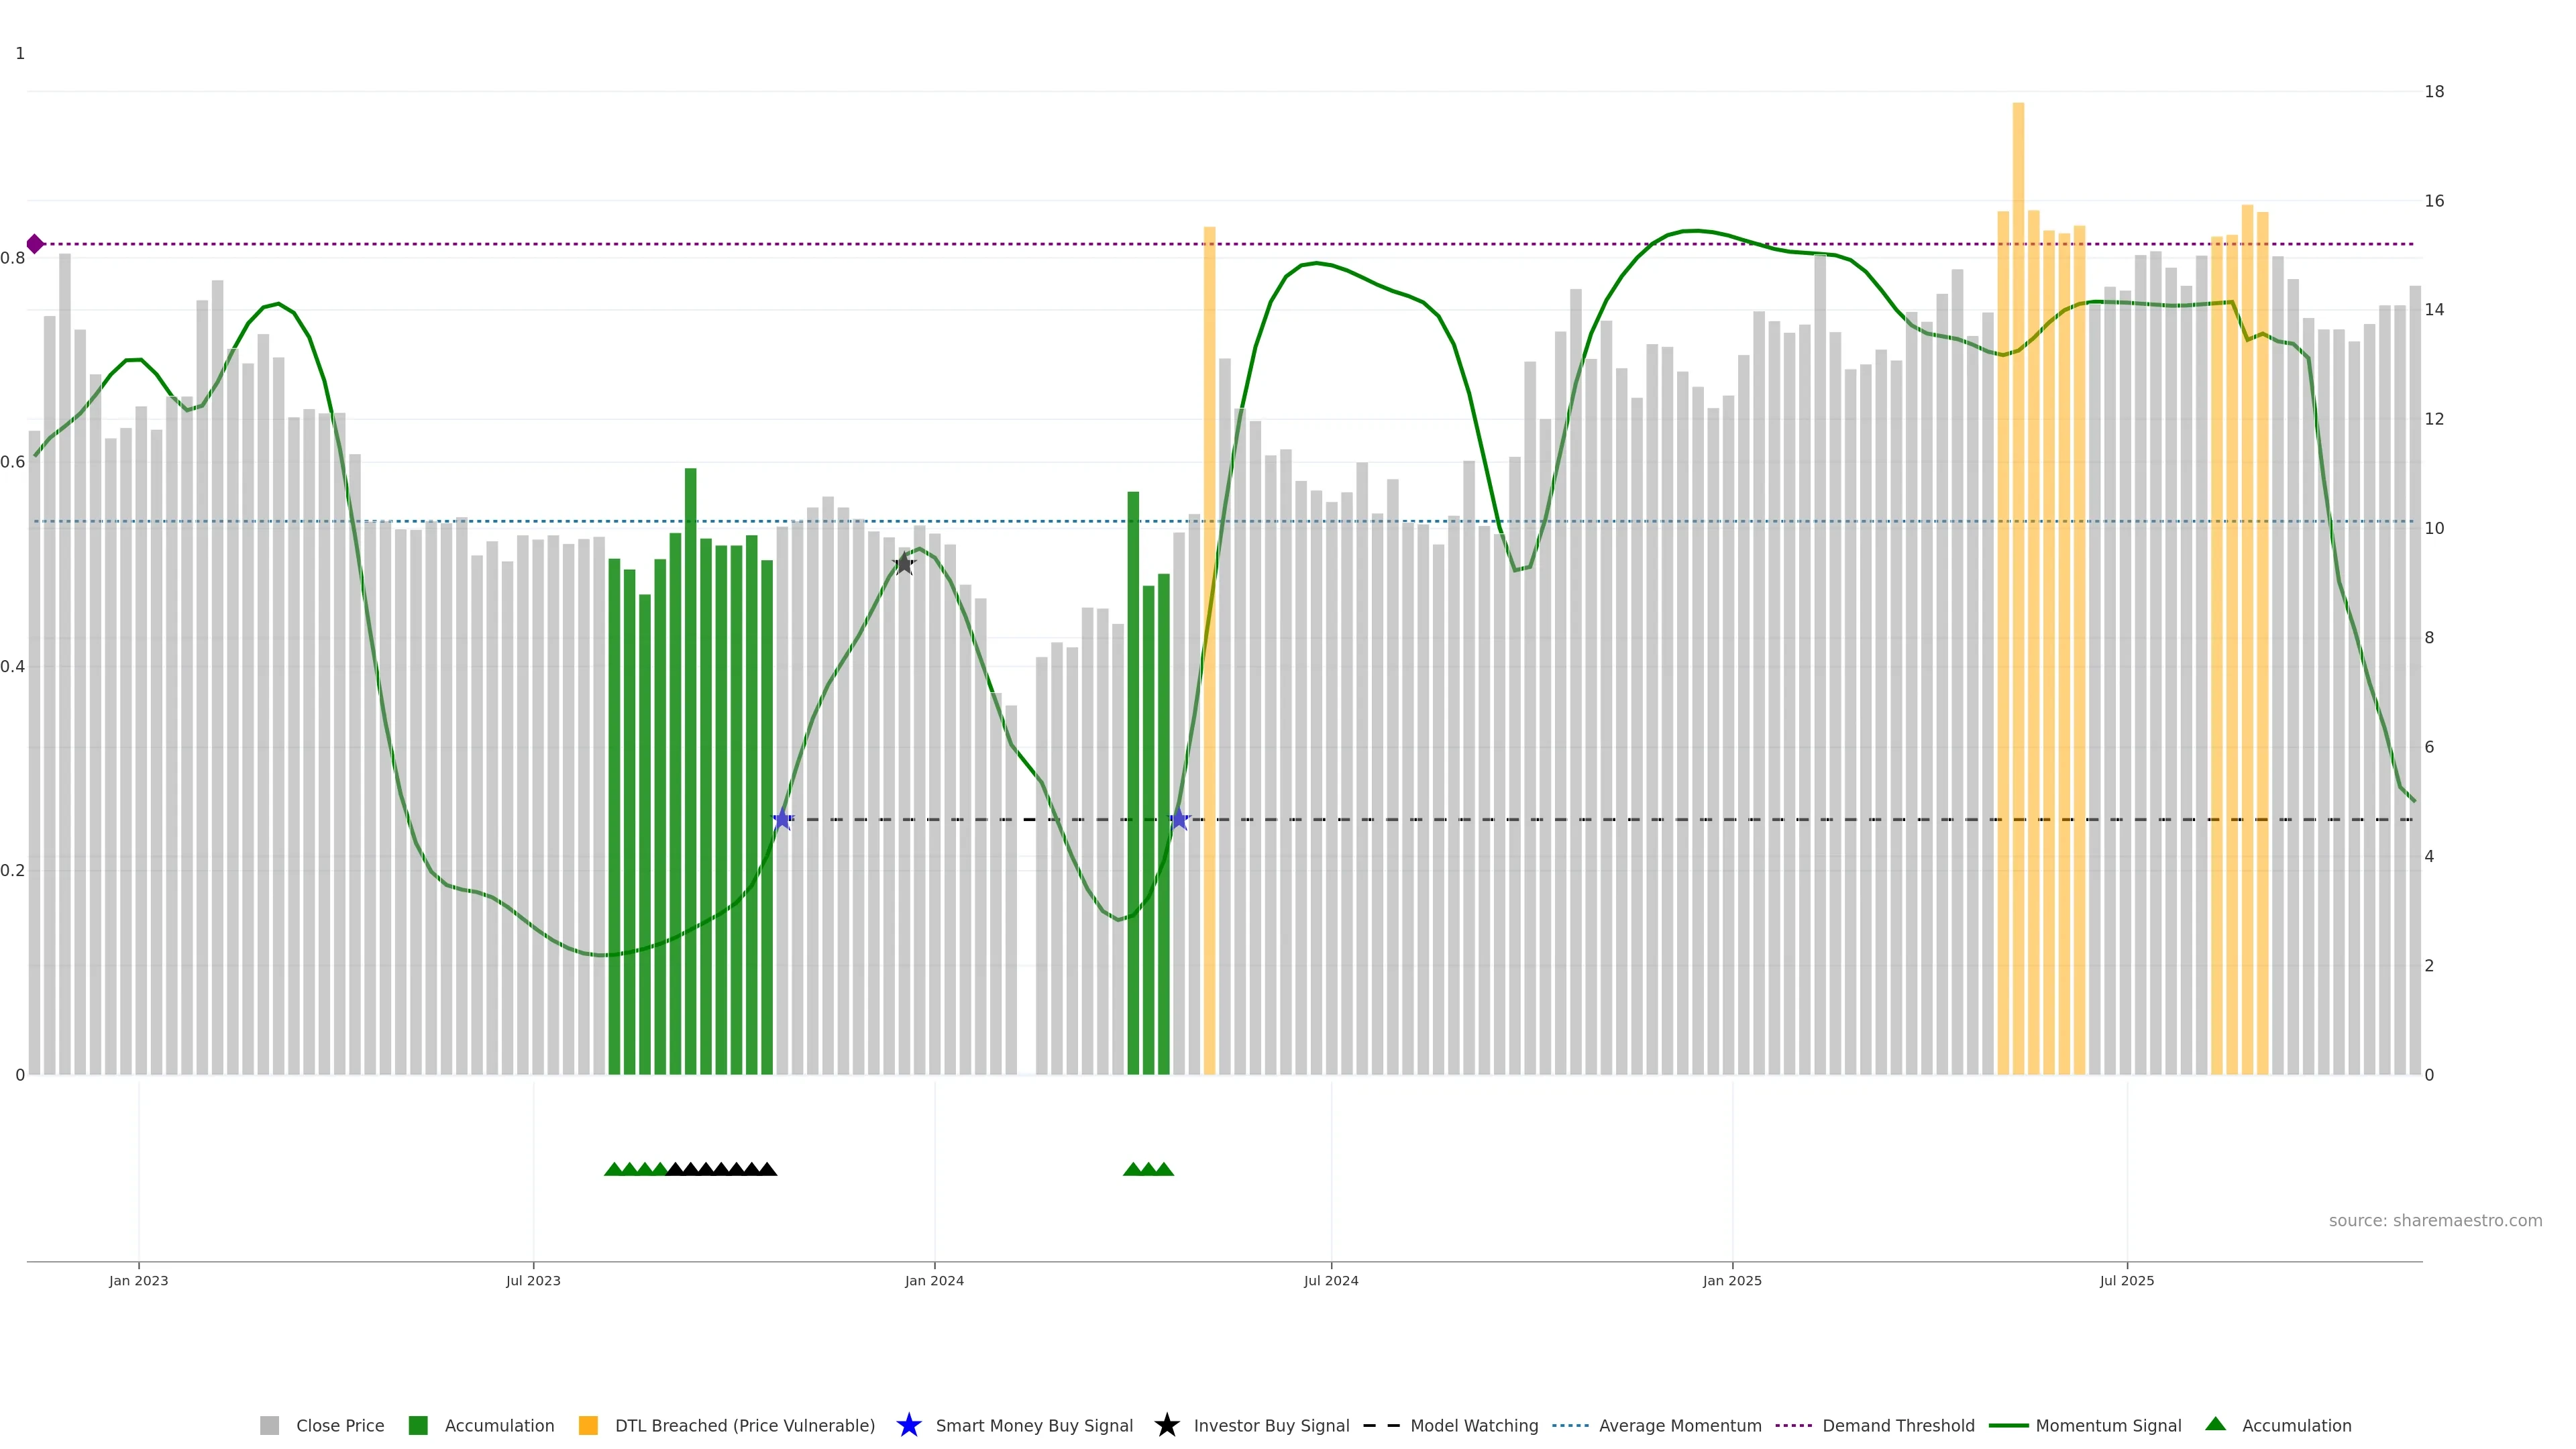Click the first blue Smart Money star near Oct 2023
The height and width of the screenshot is (1449, 2576).
coord(783,820)
